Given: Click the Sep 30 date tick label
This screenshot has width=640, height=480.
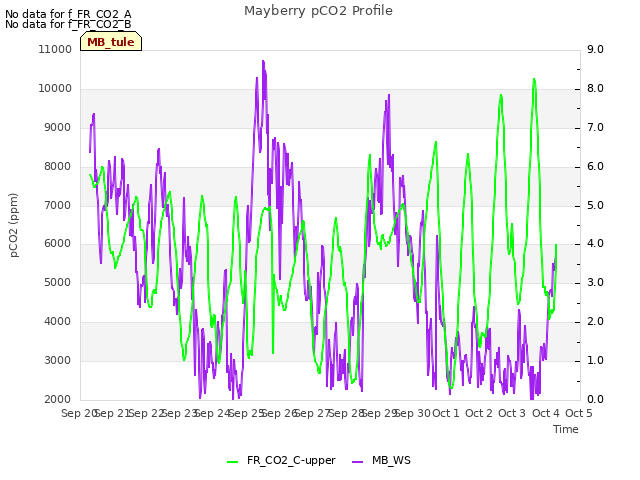Looking at the screenshot, I should pos(413,413).
